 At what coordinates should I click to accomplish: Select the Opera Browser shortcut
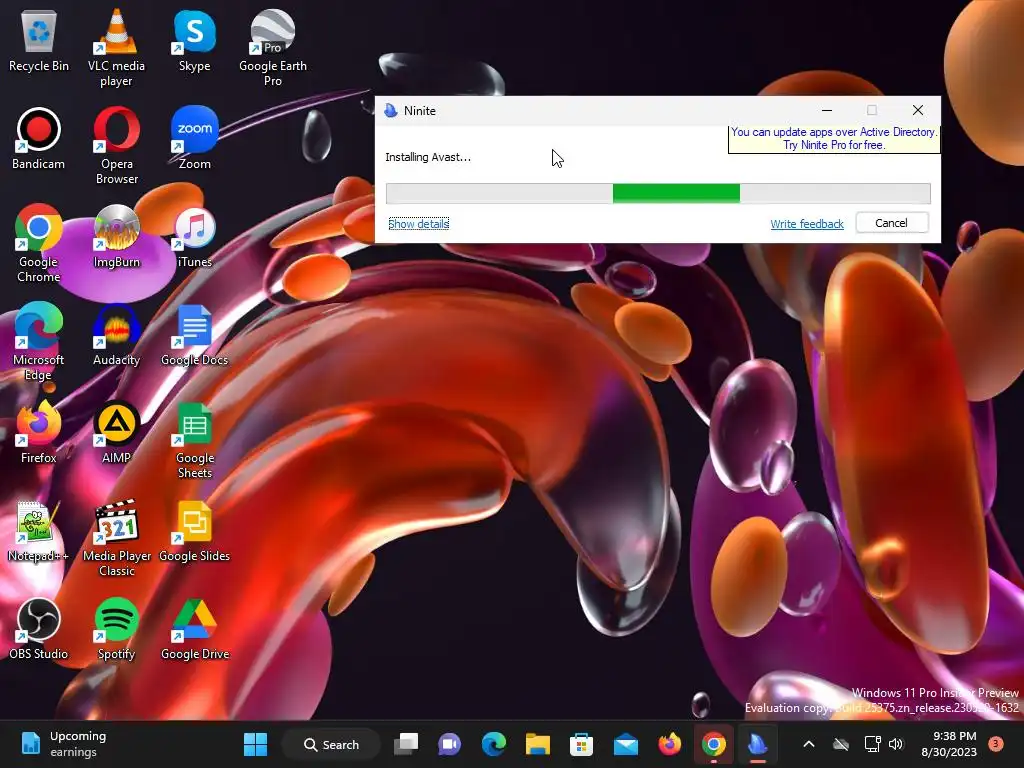tap(116, 146)
